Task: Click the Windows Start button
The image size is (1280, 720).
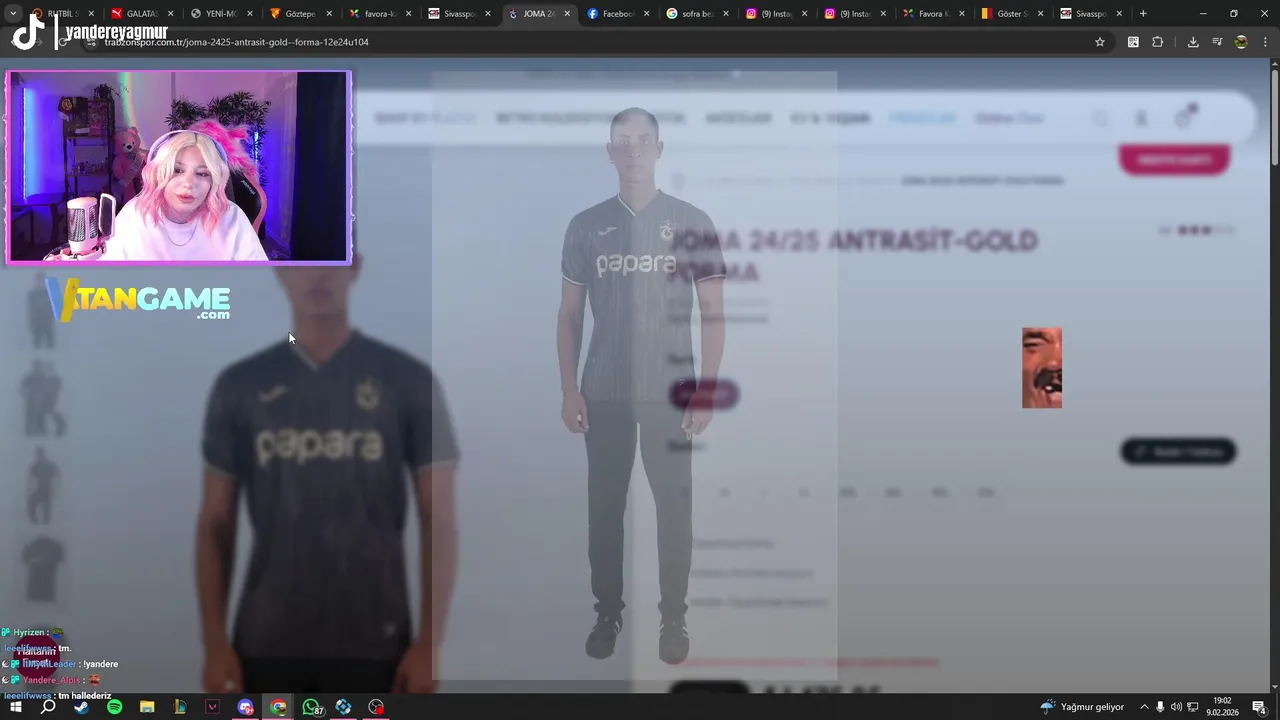Action: pyautogui.click(x=16, y=707)
